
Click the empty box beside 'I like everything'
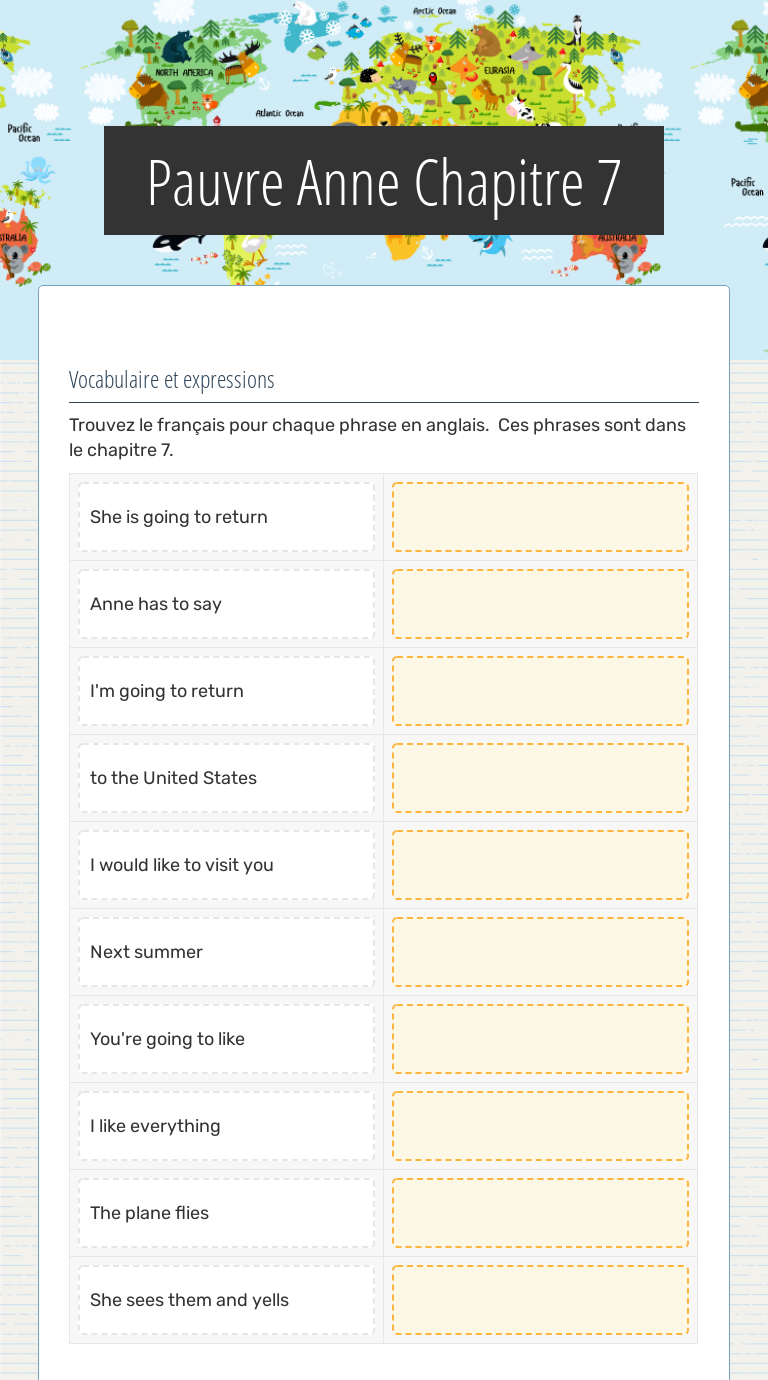click(x=540, y=1126)
